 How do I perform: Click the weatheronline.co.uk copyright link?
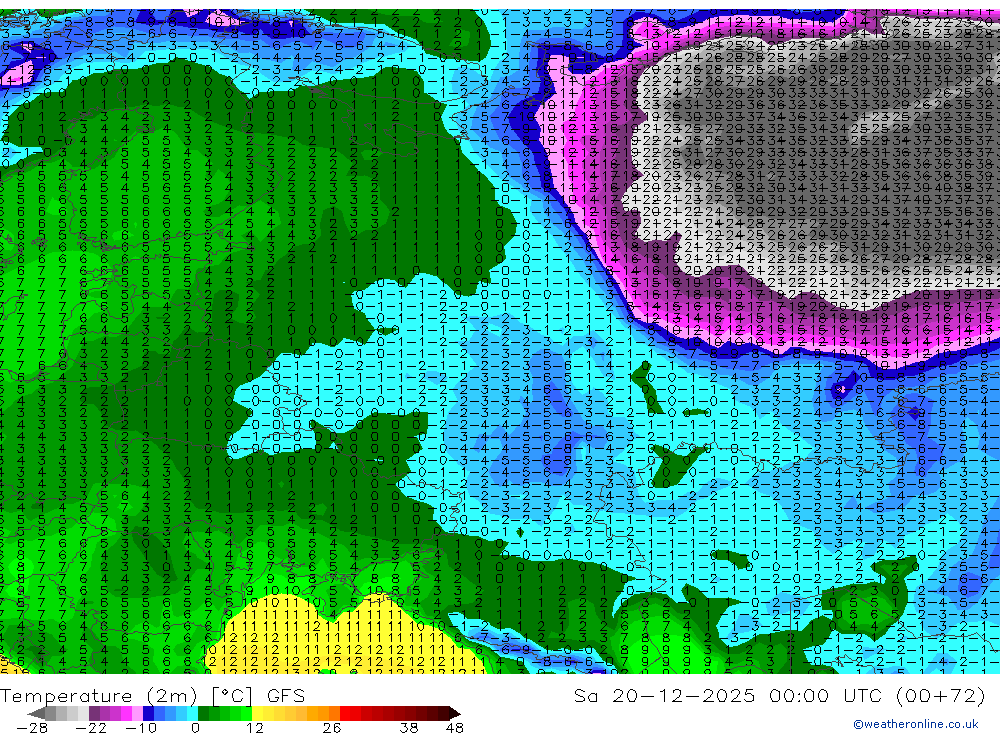pos(916,724)
